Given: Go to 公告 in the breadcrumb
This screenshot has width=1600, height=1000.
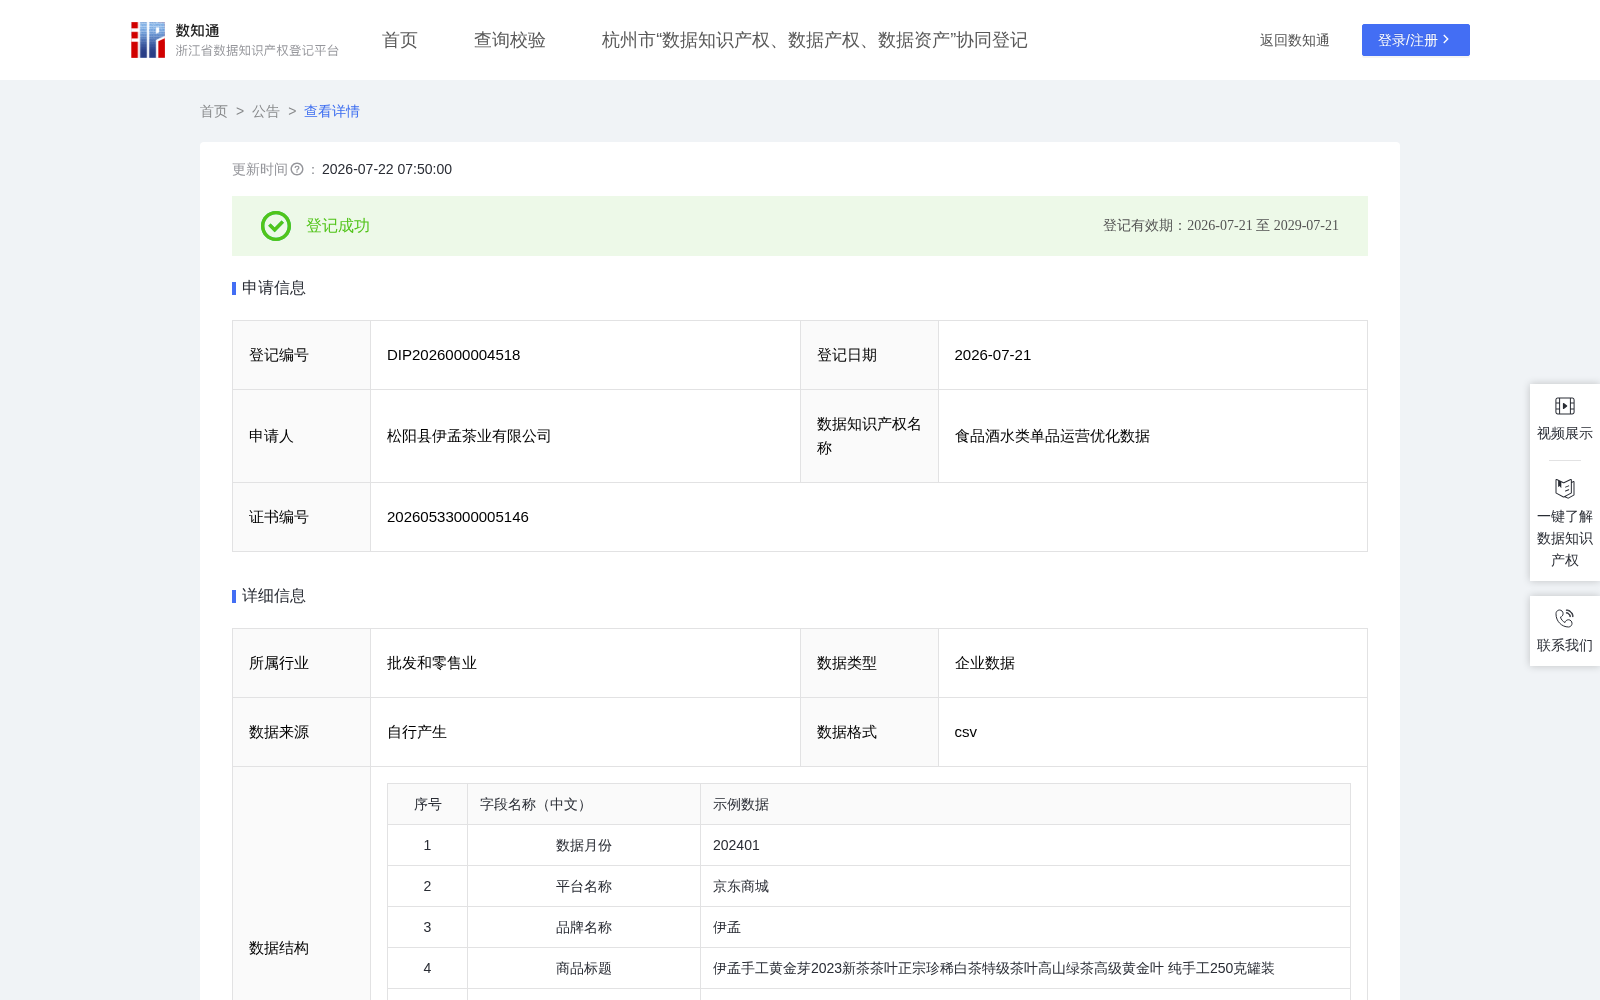Looking at the screenshot, I should coord(266,111).
